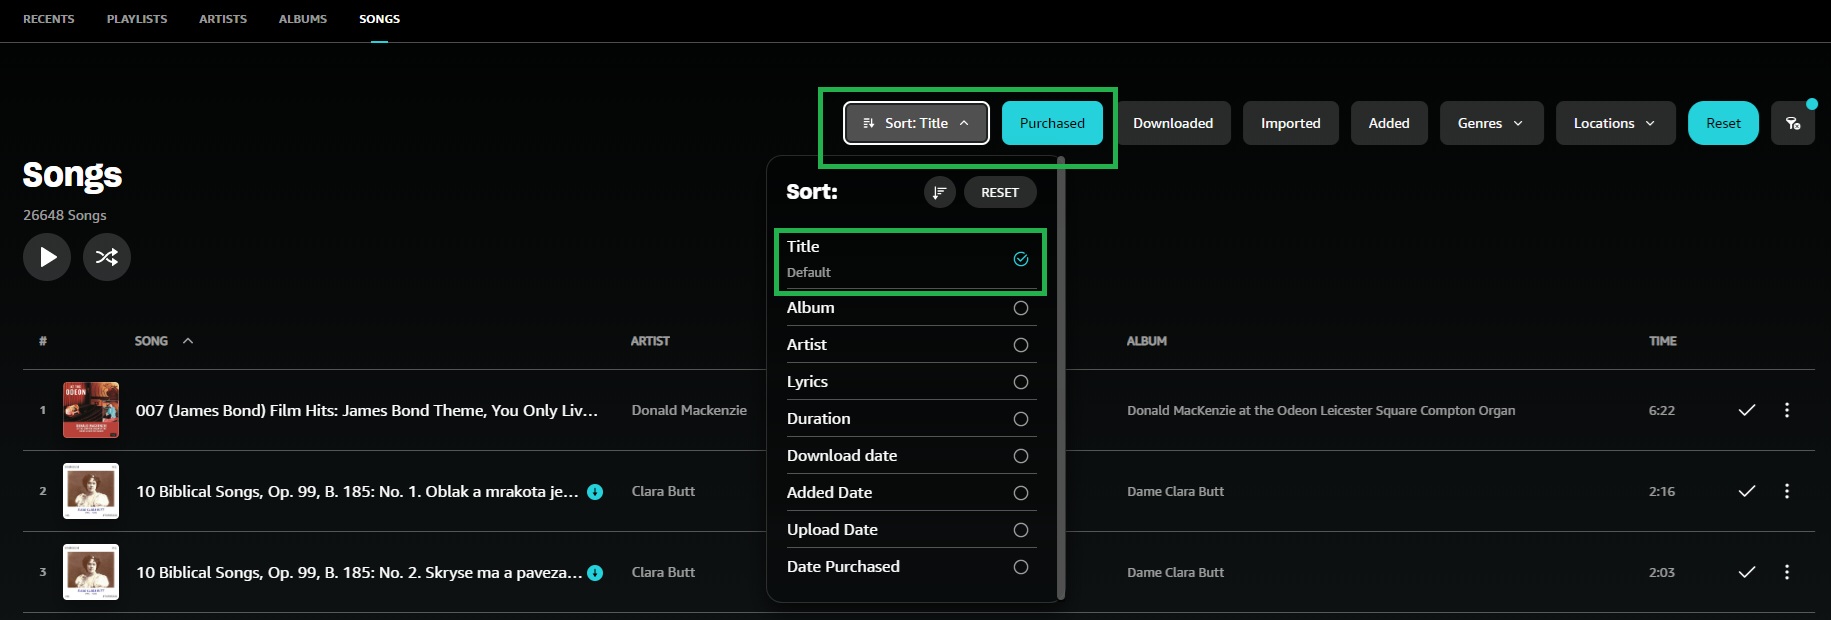Toggle the Imported filter

tap(1291, 123)
